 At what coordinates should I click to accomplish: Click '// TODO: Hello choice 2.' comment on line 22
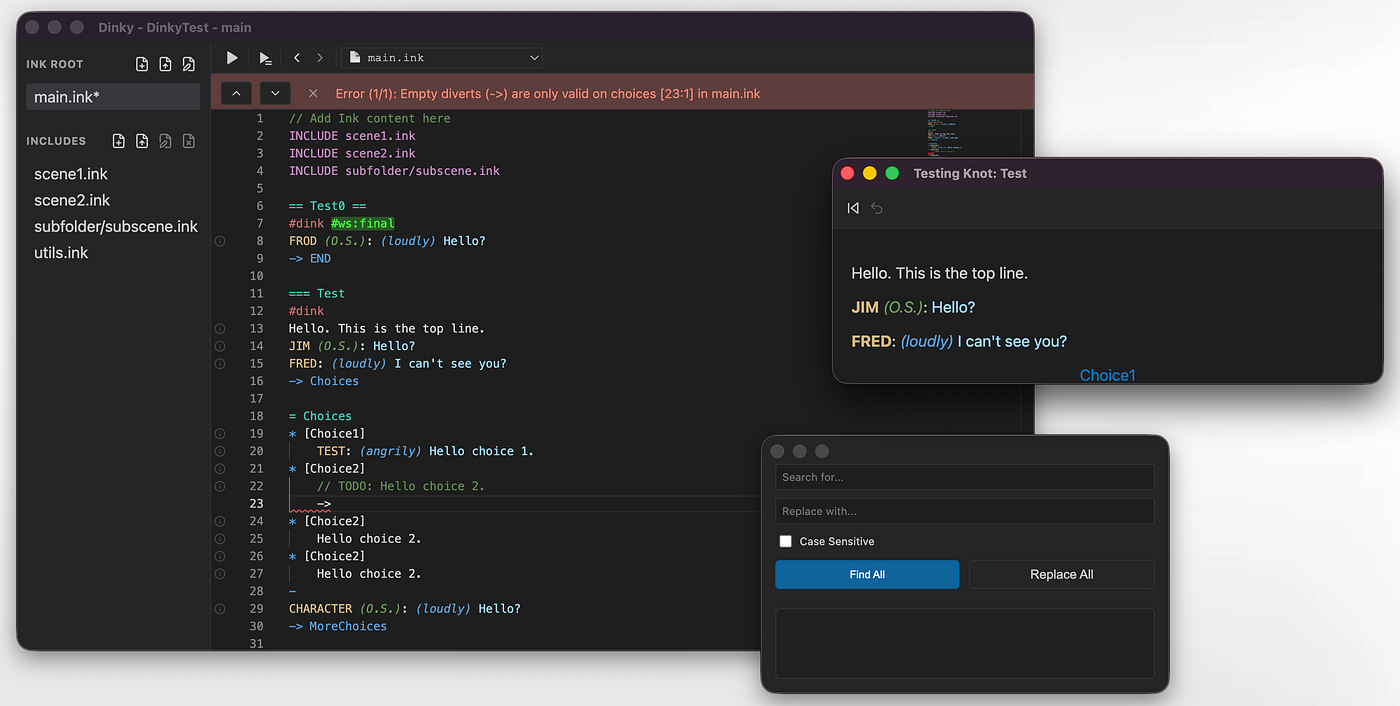[401, 486]
